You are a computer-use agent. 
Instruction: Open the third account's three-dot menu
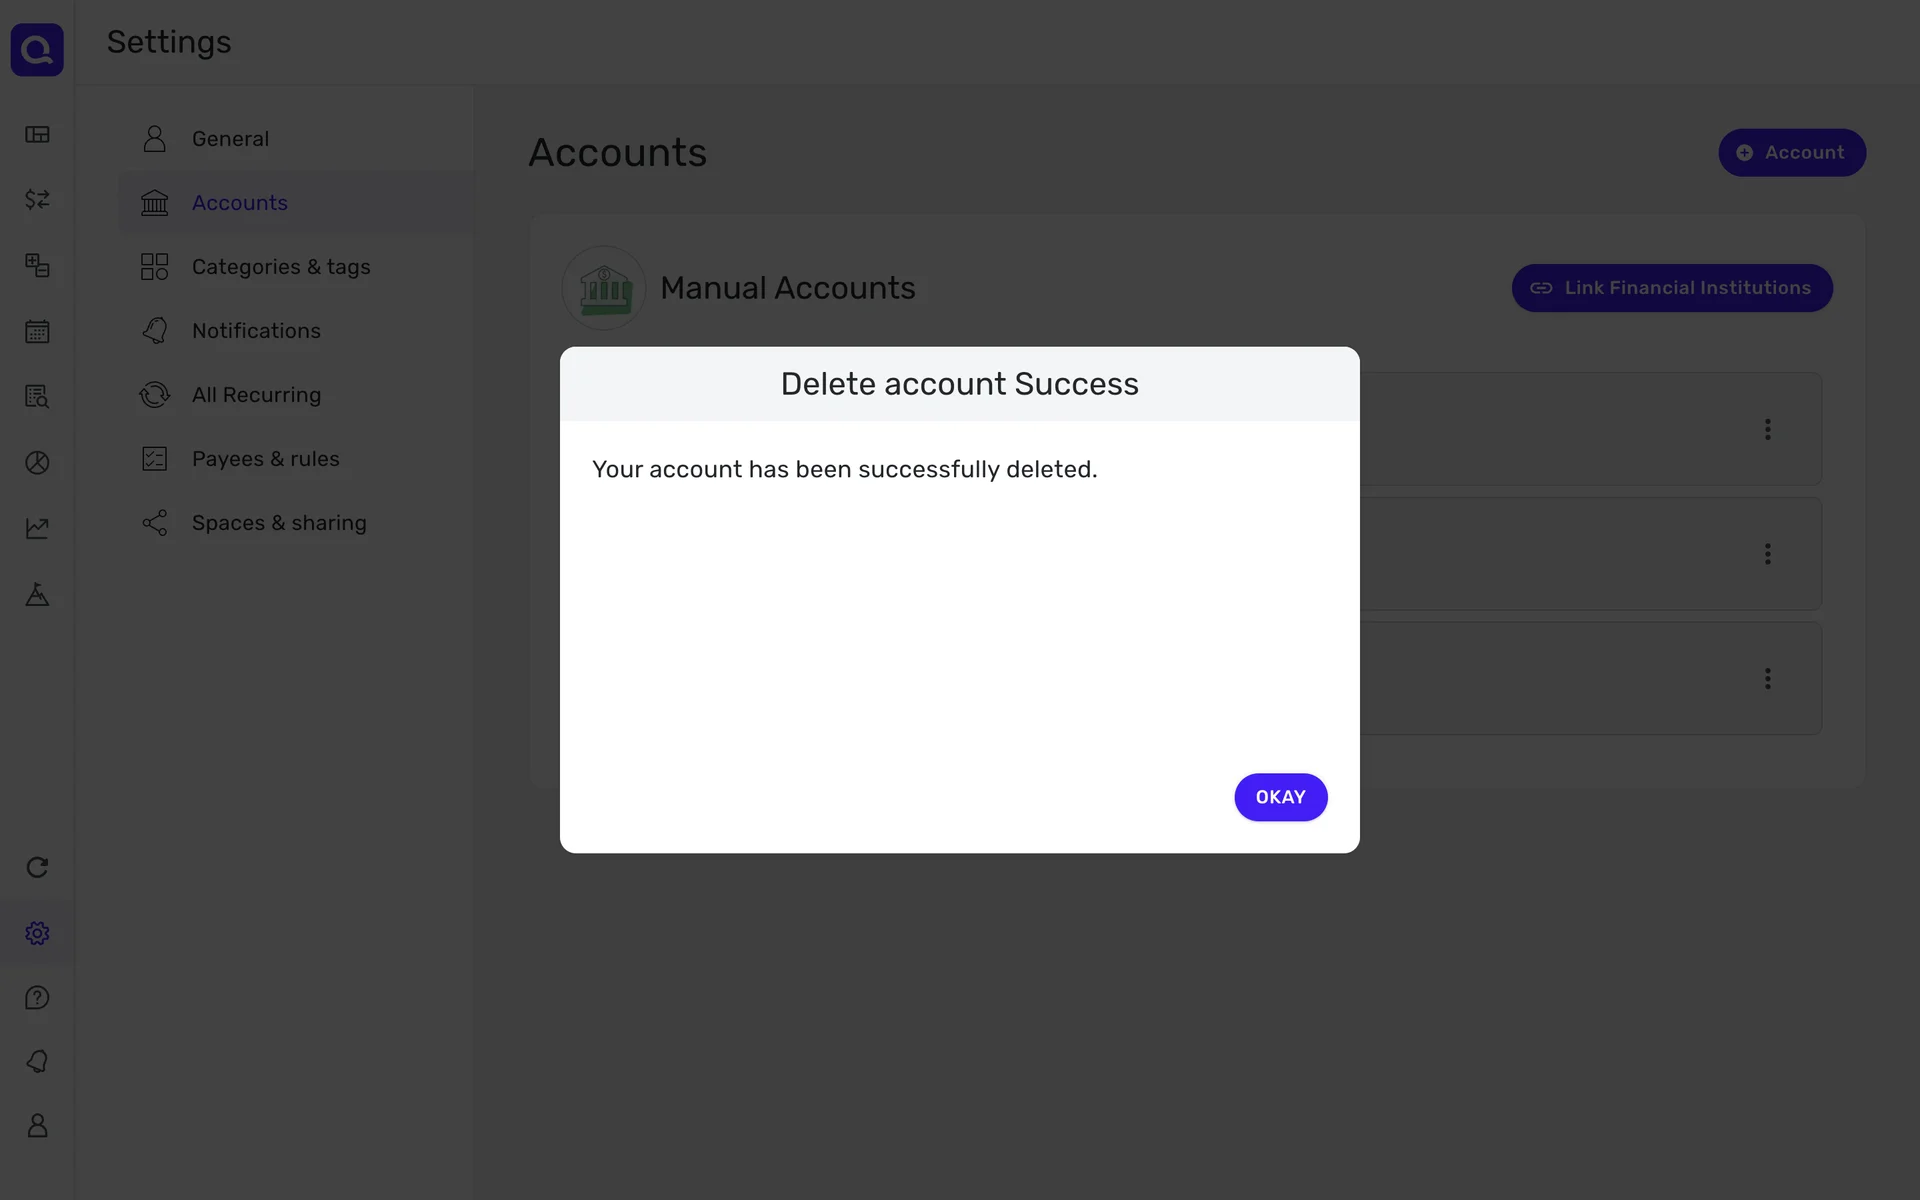click(1767, 679)
